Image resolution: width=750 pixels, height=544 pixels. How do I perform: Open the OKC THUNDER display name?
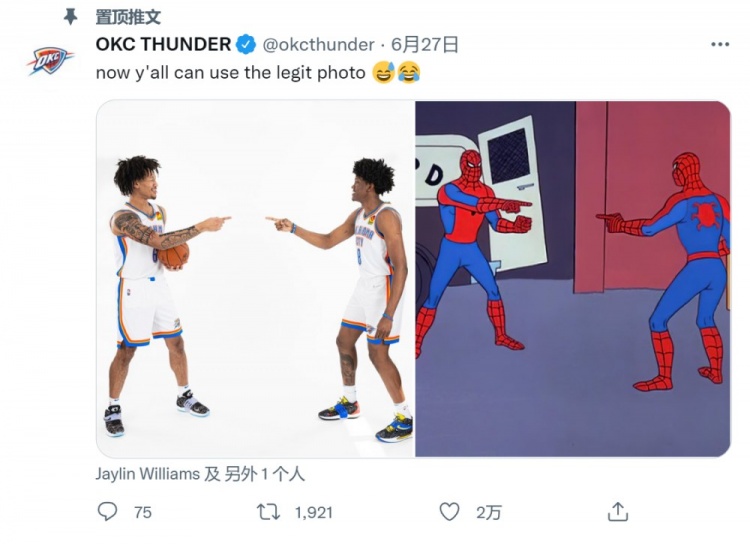[163, 44]
